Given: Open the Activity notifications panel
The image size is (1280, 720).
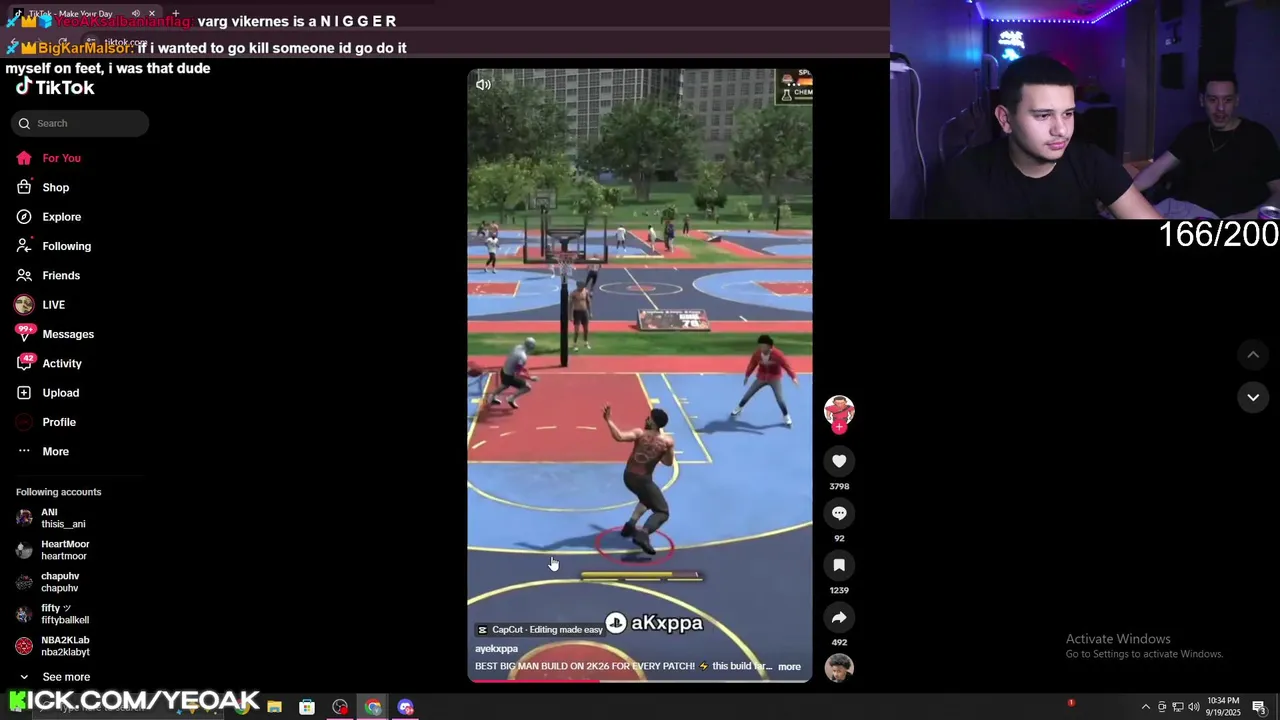Looking at the screenshot, I should 48,363.
